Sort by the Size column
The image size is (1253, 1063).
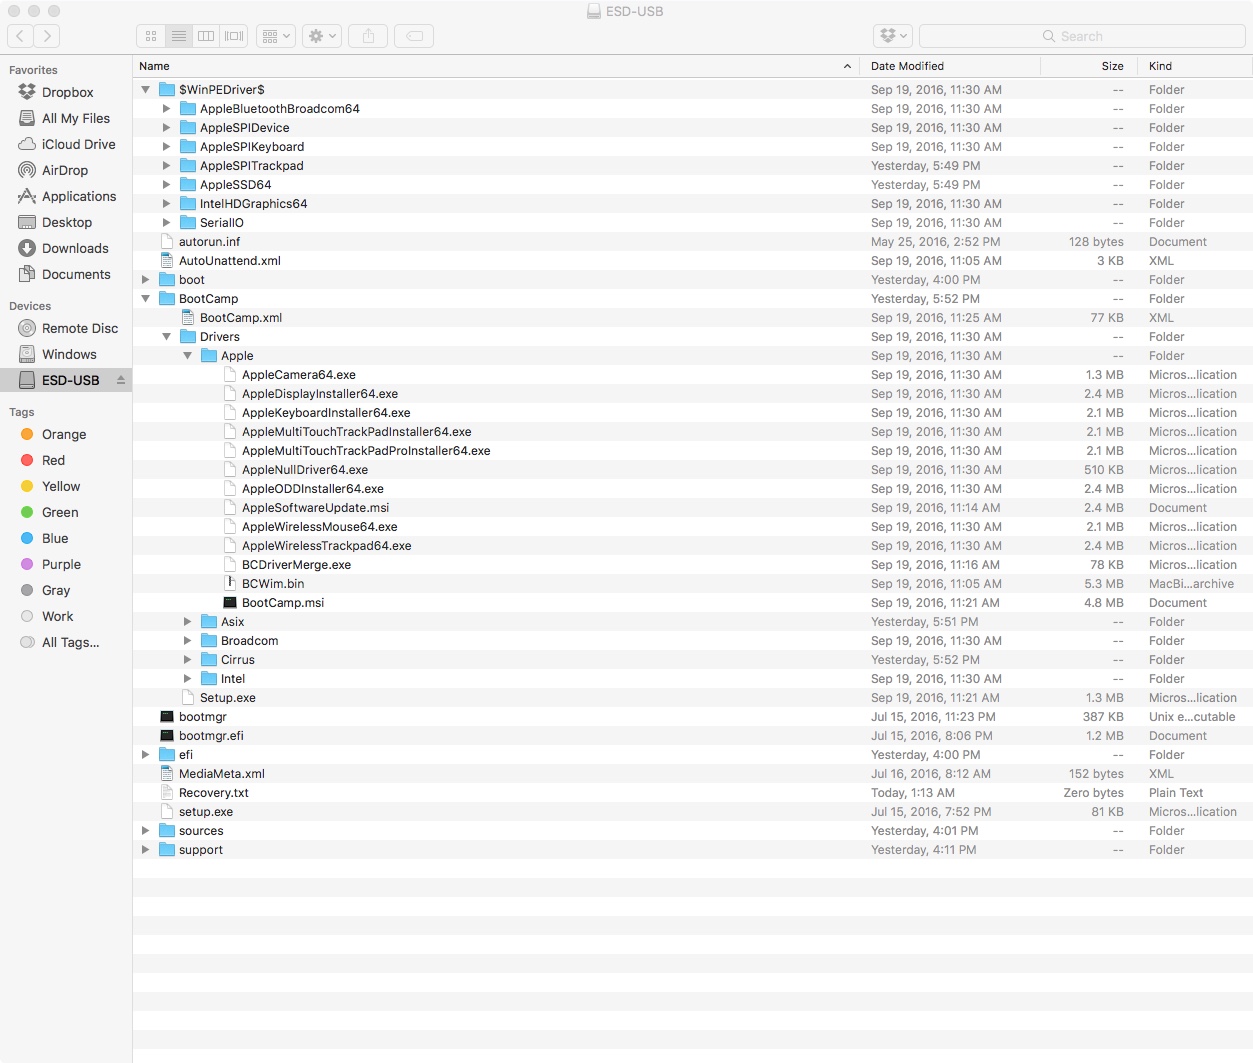tap(1087, 66)
